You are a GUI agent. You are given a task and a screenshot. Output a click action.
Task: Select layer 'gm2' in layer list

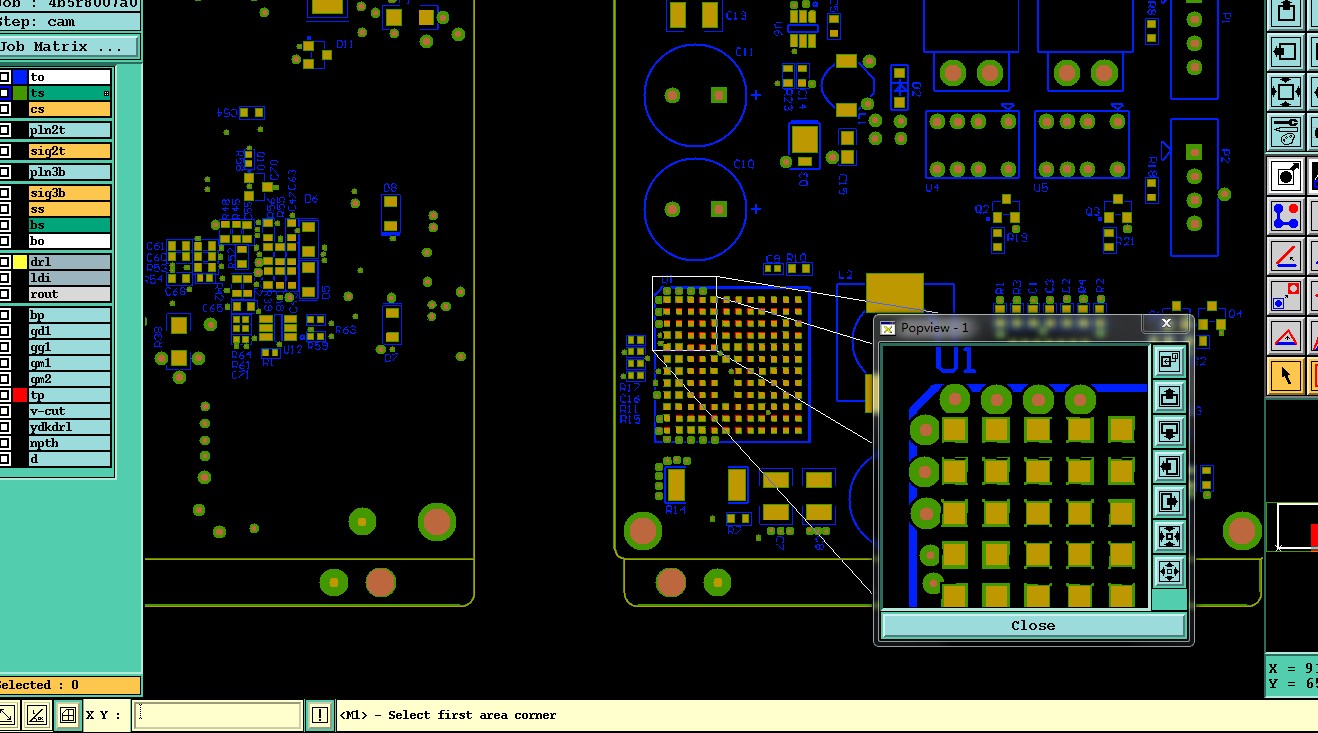pos(69,379)
